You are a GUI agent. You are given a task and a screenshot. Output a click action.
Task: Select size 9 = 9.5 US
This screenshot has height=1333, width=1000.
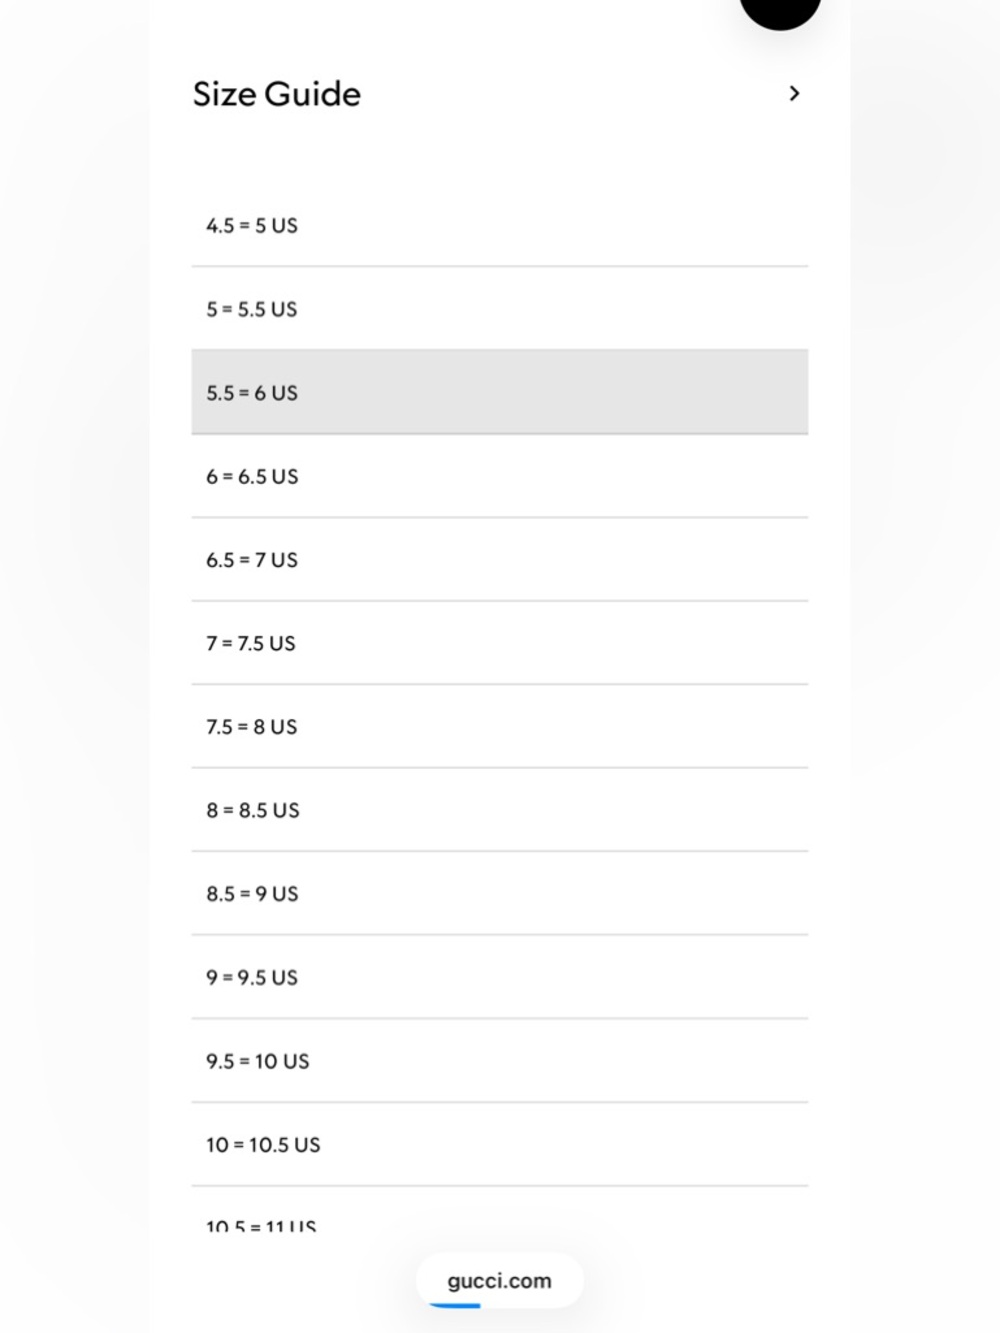[500, 977]
